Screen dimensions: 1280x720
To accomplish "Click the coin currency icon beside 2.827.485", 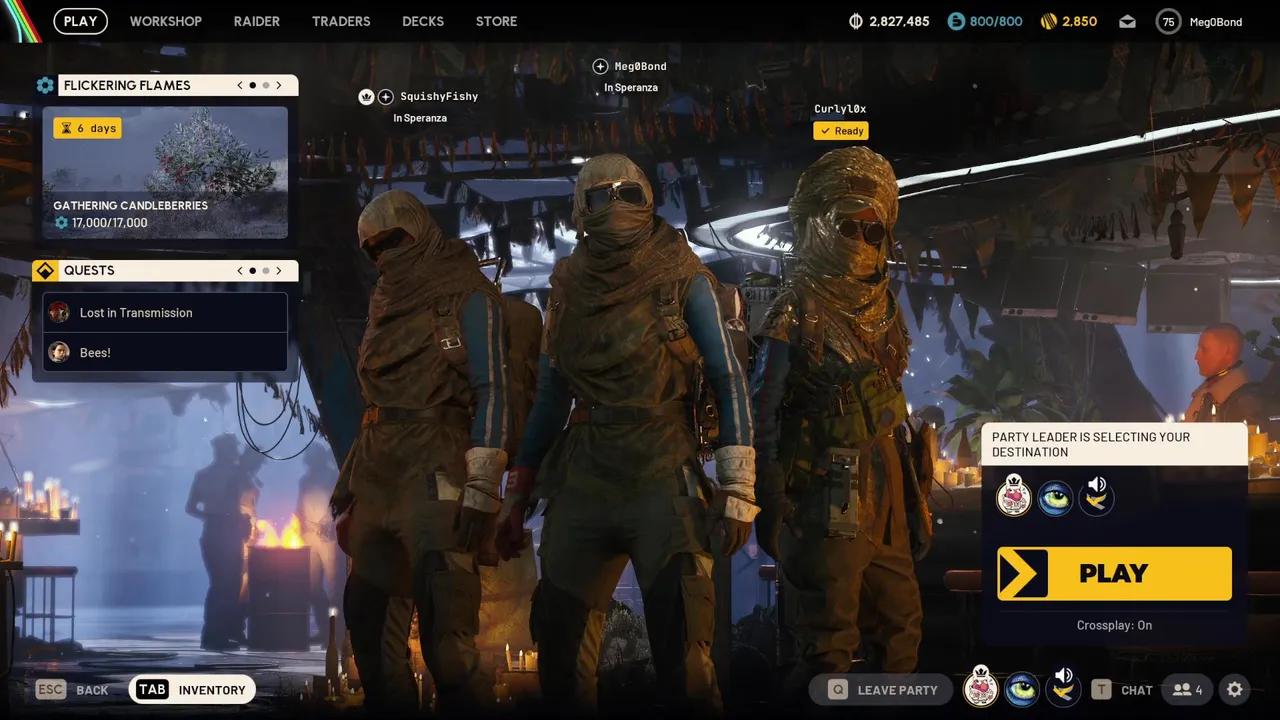I will (x=856, y=21).
